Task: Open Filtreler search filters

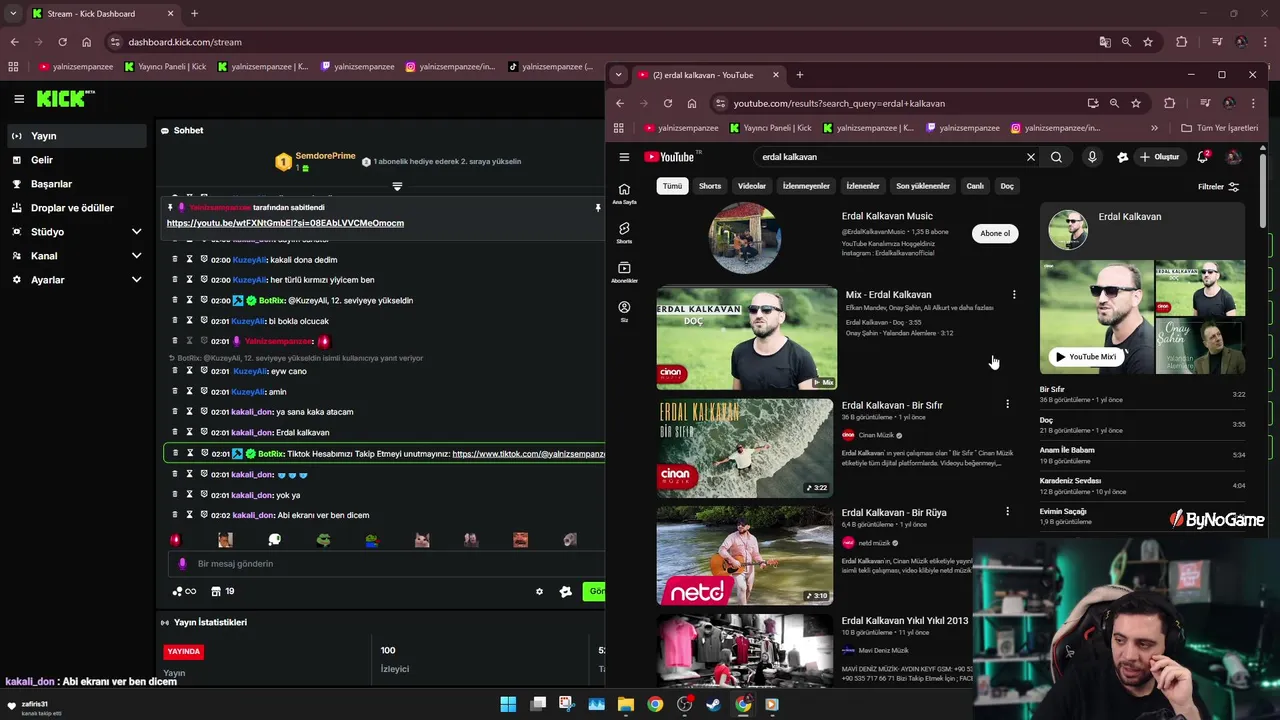Action: coord(1218,187)
